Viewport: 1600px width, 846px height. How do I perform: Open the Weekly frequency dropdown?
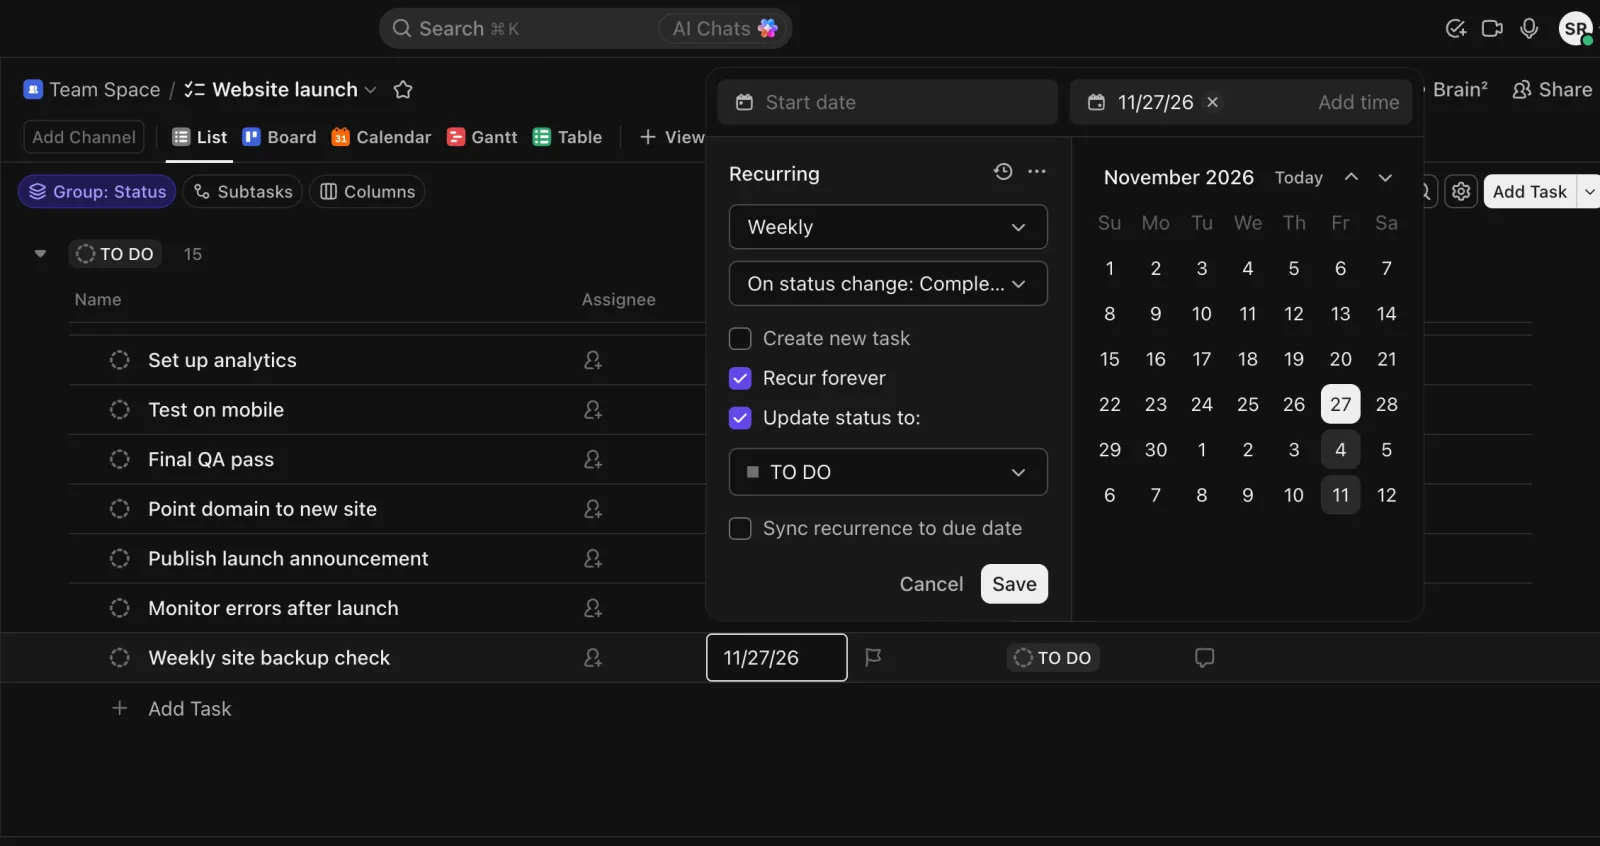click(x=888, y=227)
